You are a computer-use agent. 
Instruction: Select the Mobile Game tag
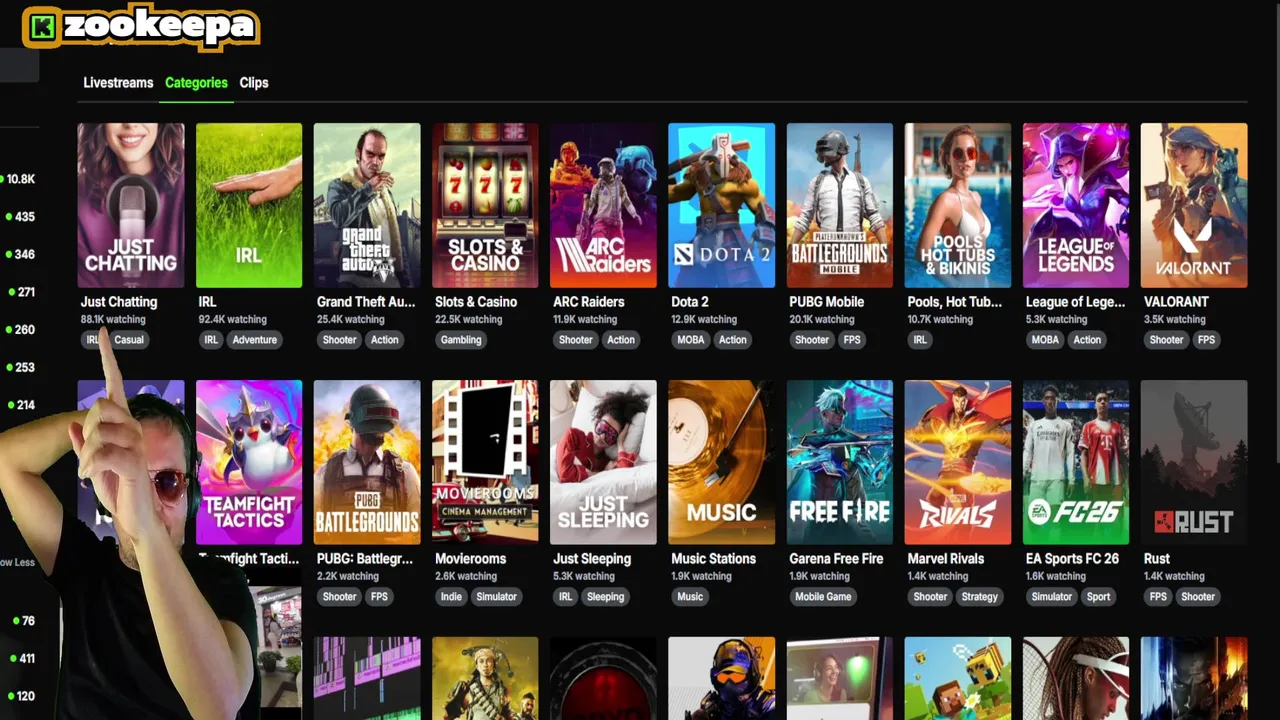click(823, 597)
